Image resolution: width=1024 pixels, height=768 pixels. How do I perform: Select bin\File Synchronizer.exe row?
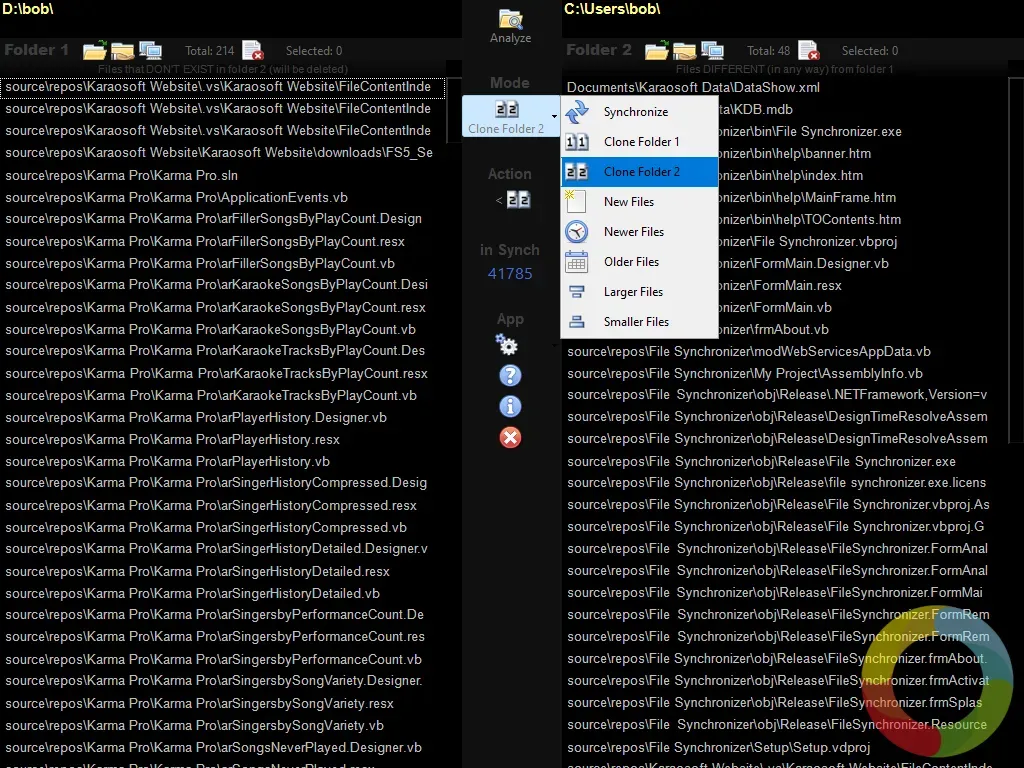862,131
